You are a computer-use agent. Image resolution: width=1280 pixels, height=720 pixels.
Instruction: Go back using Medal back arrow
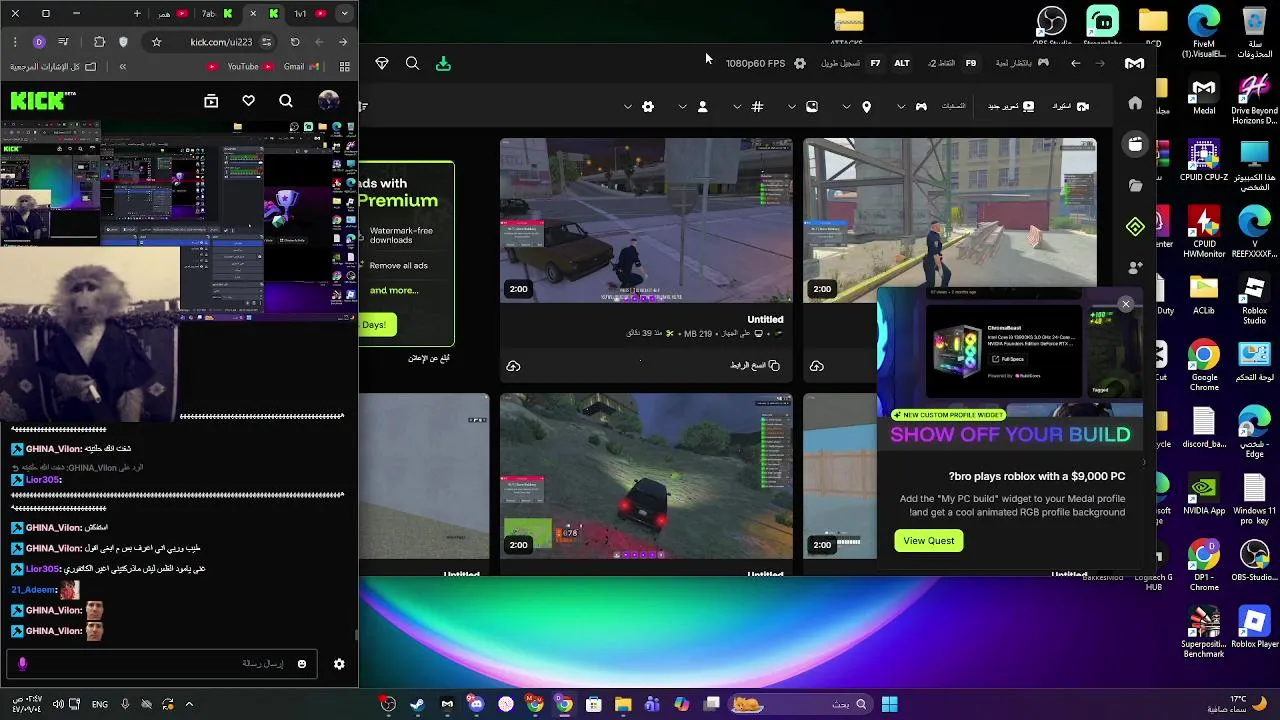1075,63
